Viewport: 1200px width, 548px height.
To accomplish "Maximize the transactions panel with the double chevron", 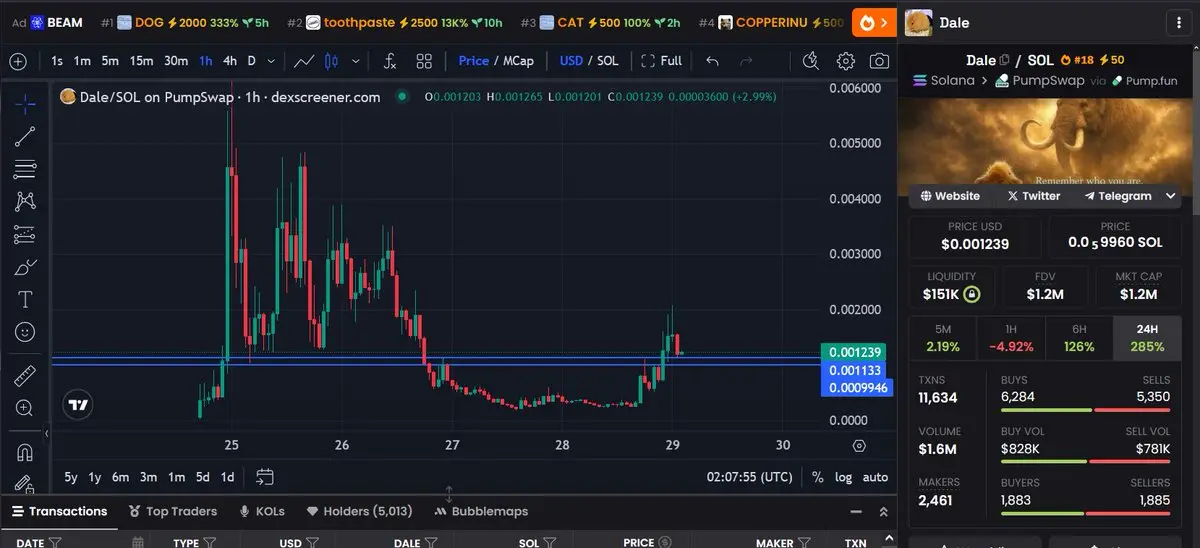I will click(x=883, y=511).
